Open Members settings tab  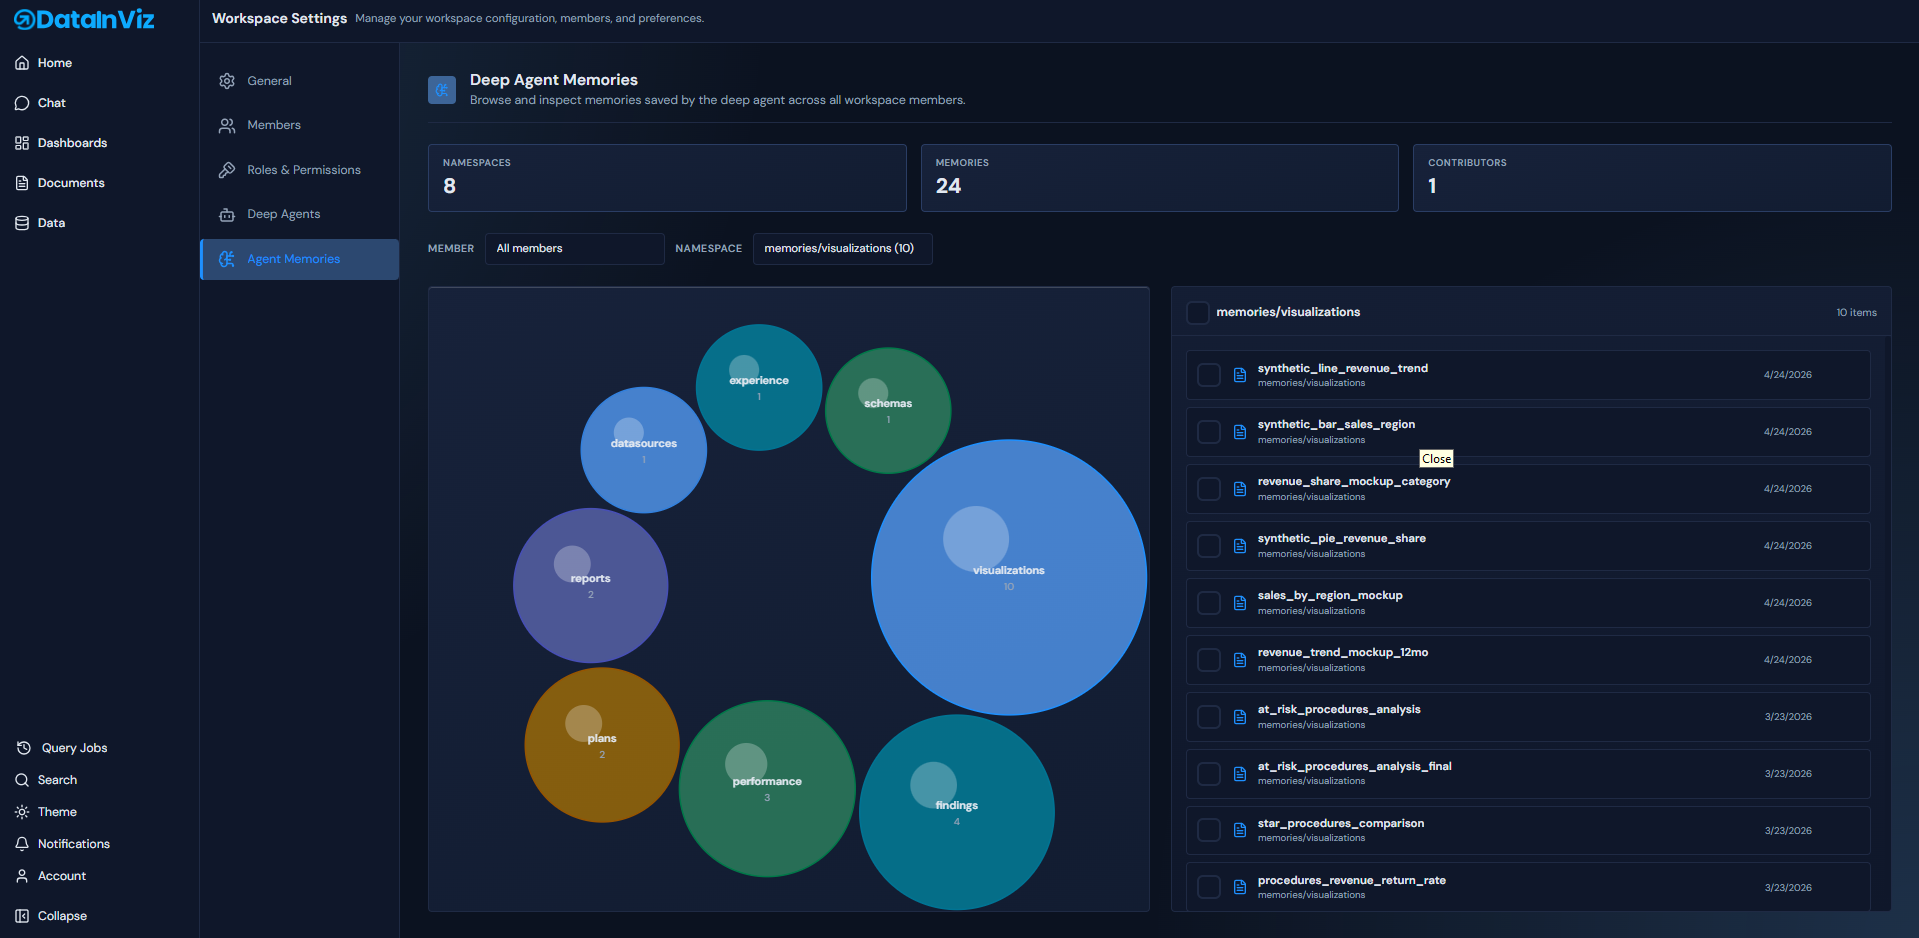pyautogui.click(x=299, y=125)
